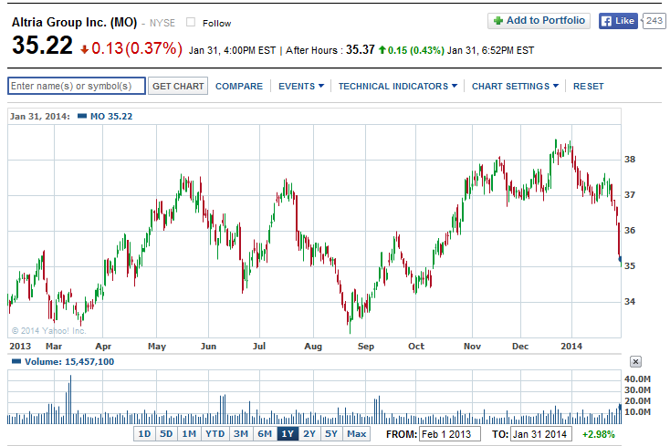This screenshot has height=446, width=670.
Task: Click the Jan 31, 2014 date label
Action: pyautogui.click(x=40, y=116)
